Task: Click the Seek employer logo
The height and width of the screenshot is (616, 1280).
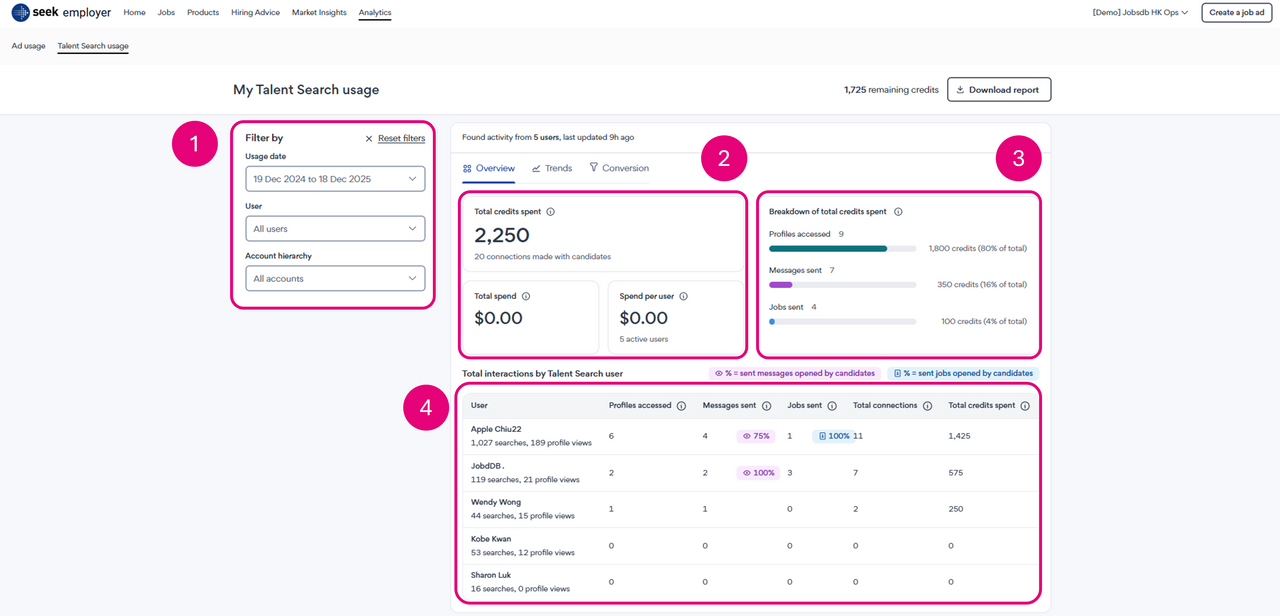Action: (62, 13)
